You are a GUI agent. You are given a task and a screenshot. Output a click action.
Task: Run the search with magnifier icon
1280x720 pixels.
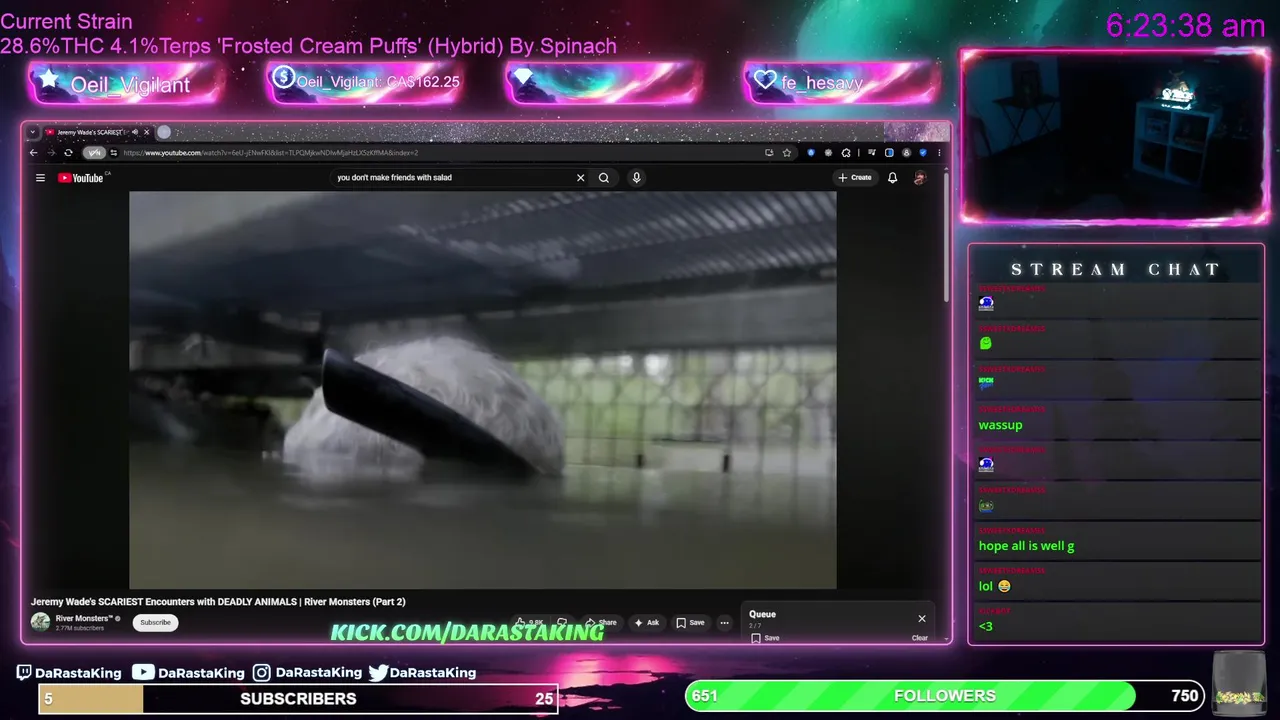pos(604,178)
